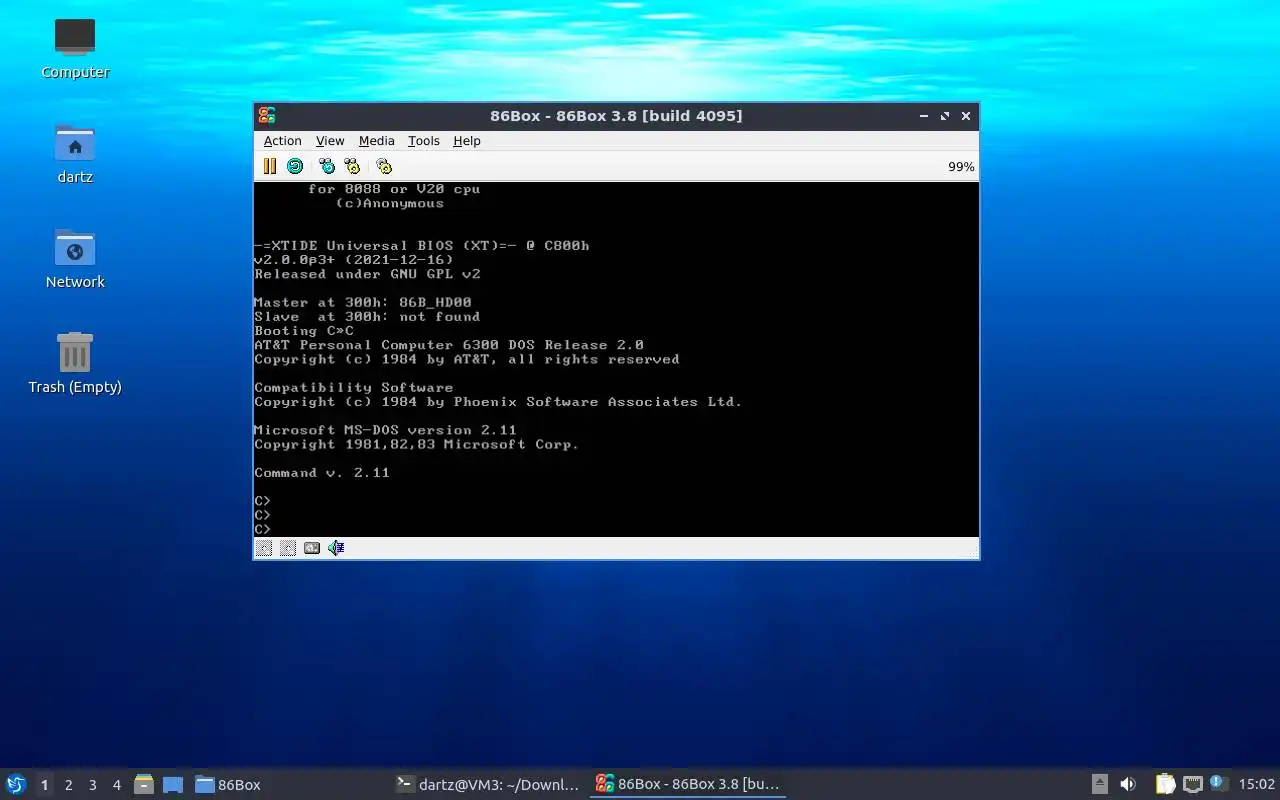Click second floppy drive status bar icon
Screen dimensions: 1280x800
click(288, 548)
